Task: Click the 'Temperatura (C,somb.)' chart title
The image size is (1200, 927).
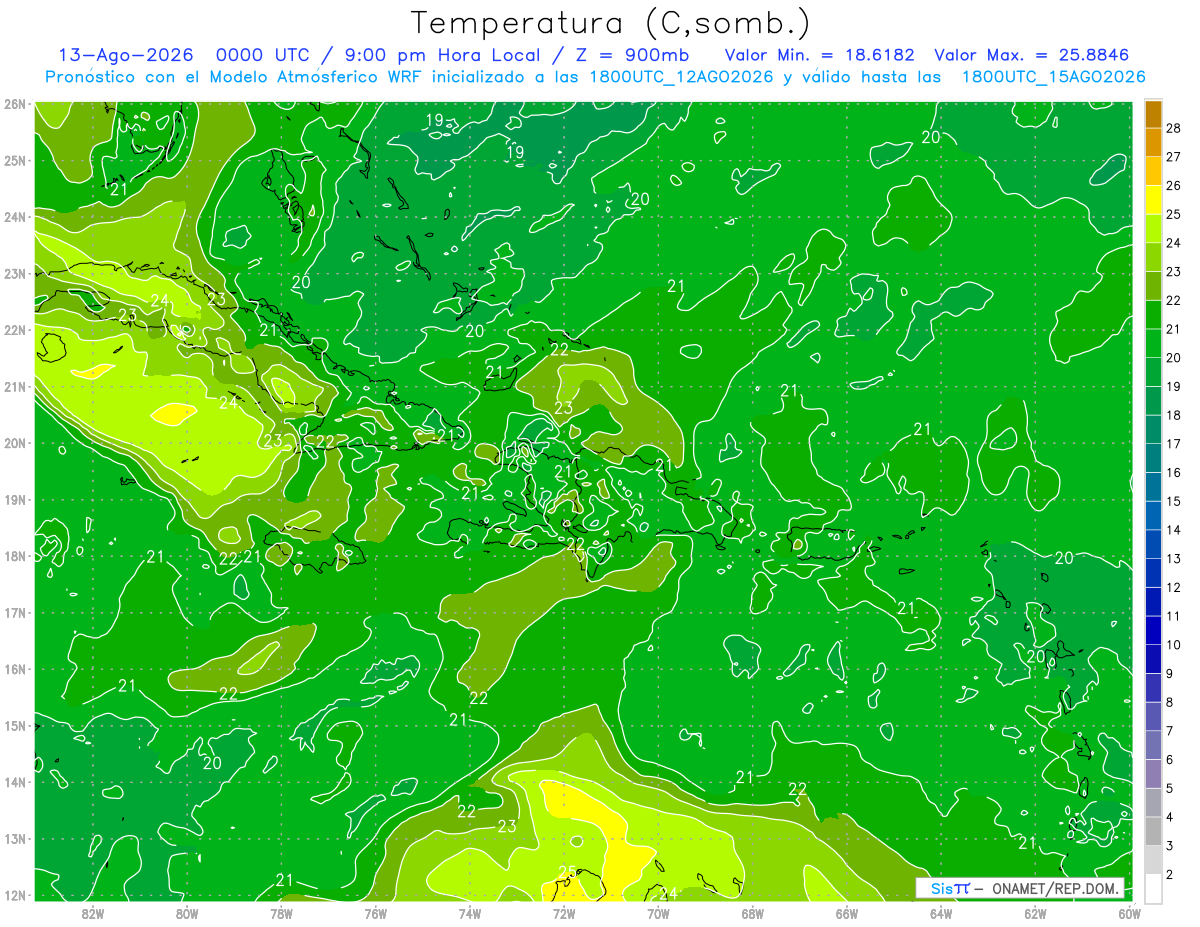Action: [611, 23]
